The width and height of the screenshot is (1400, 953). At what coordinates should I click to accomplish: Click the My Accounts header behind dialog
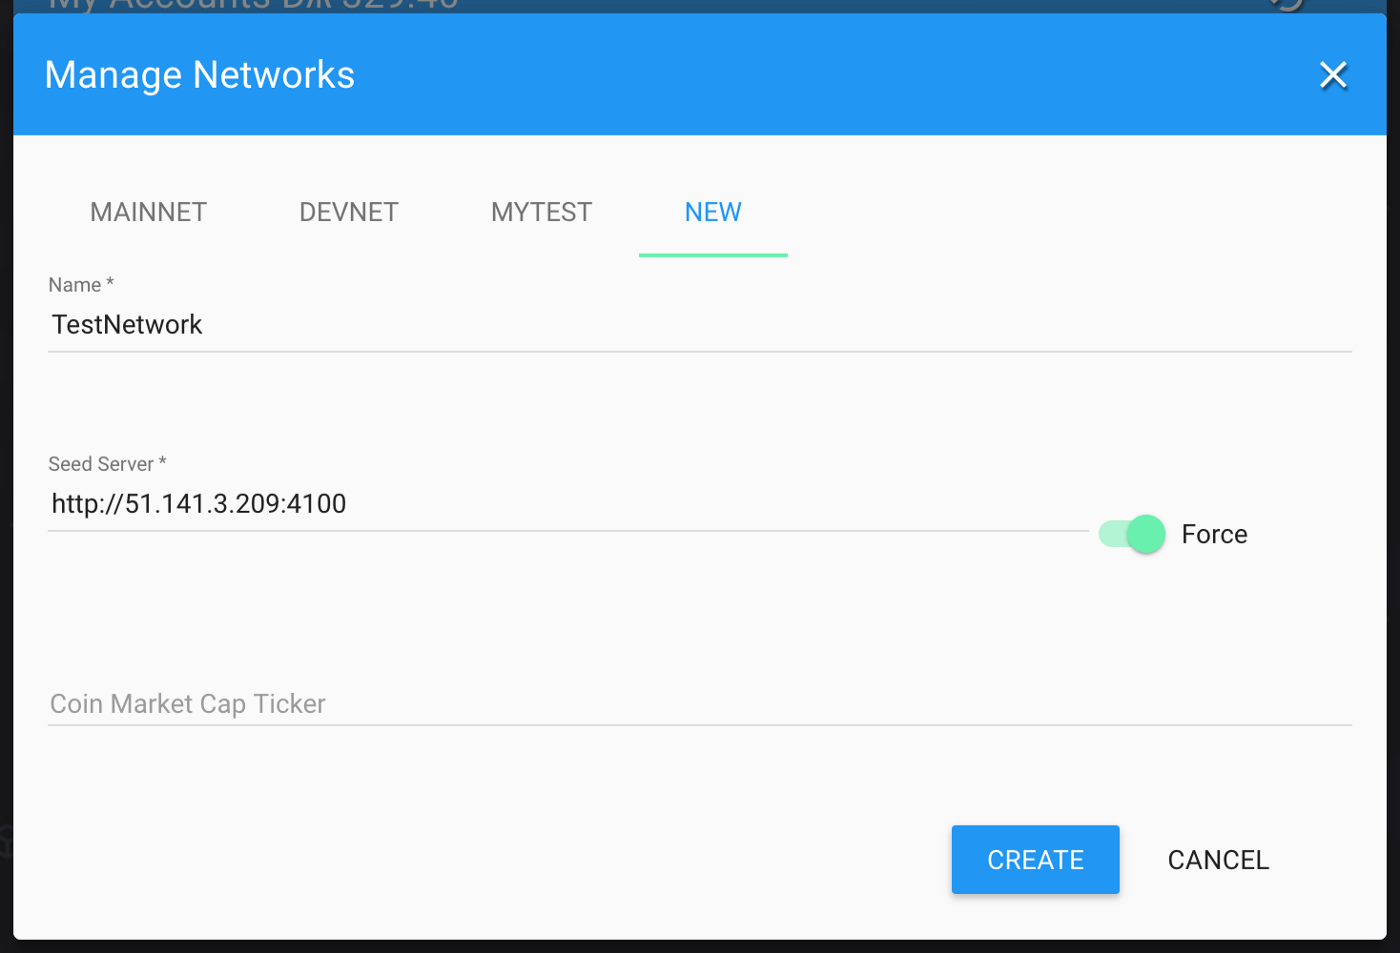[253, 5]
